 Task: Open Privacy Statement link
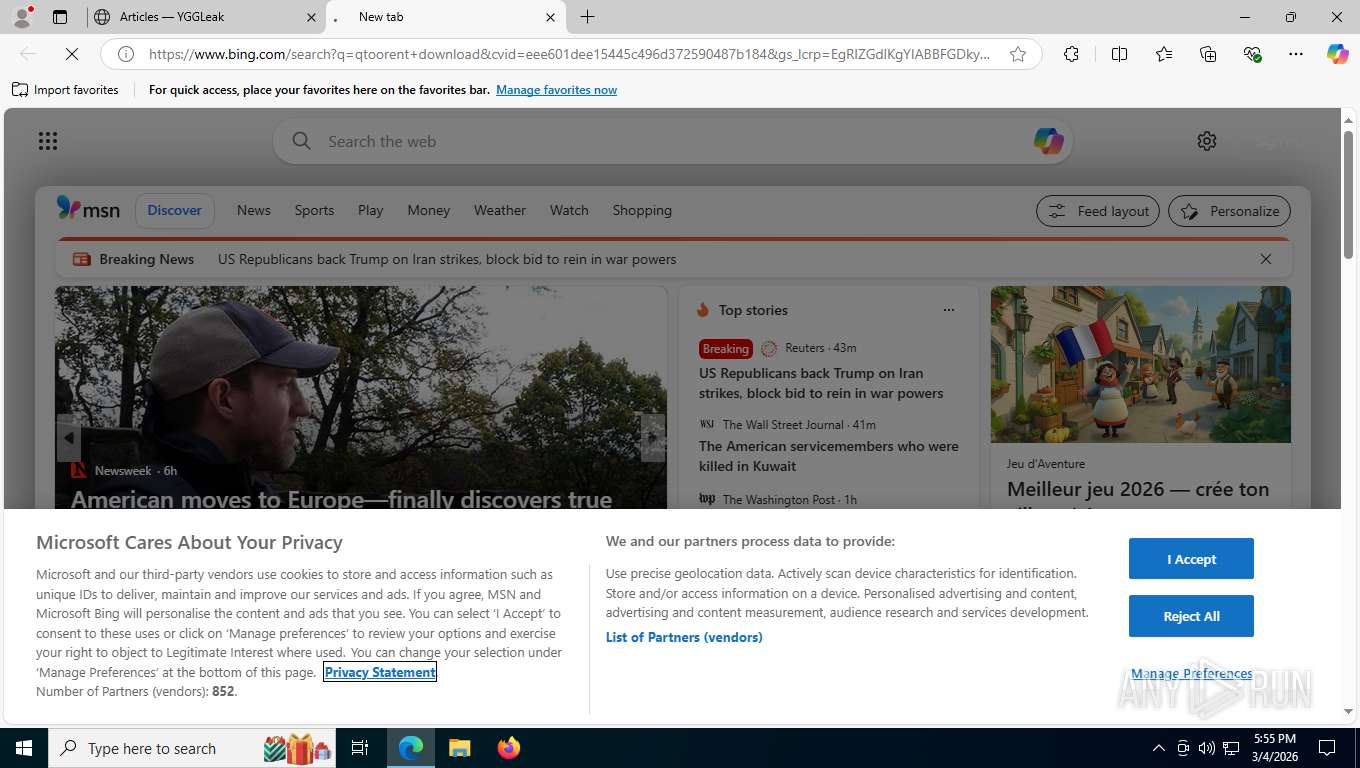click(x=380, y=672)
